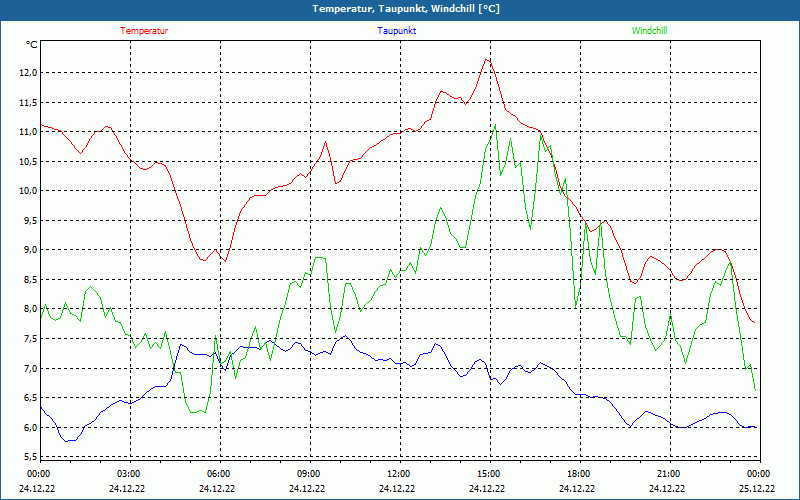Click the '10,0' y-axis value
Viewport: 800px width, 500px height.
(30, 191)
